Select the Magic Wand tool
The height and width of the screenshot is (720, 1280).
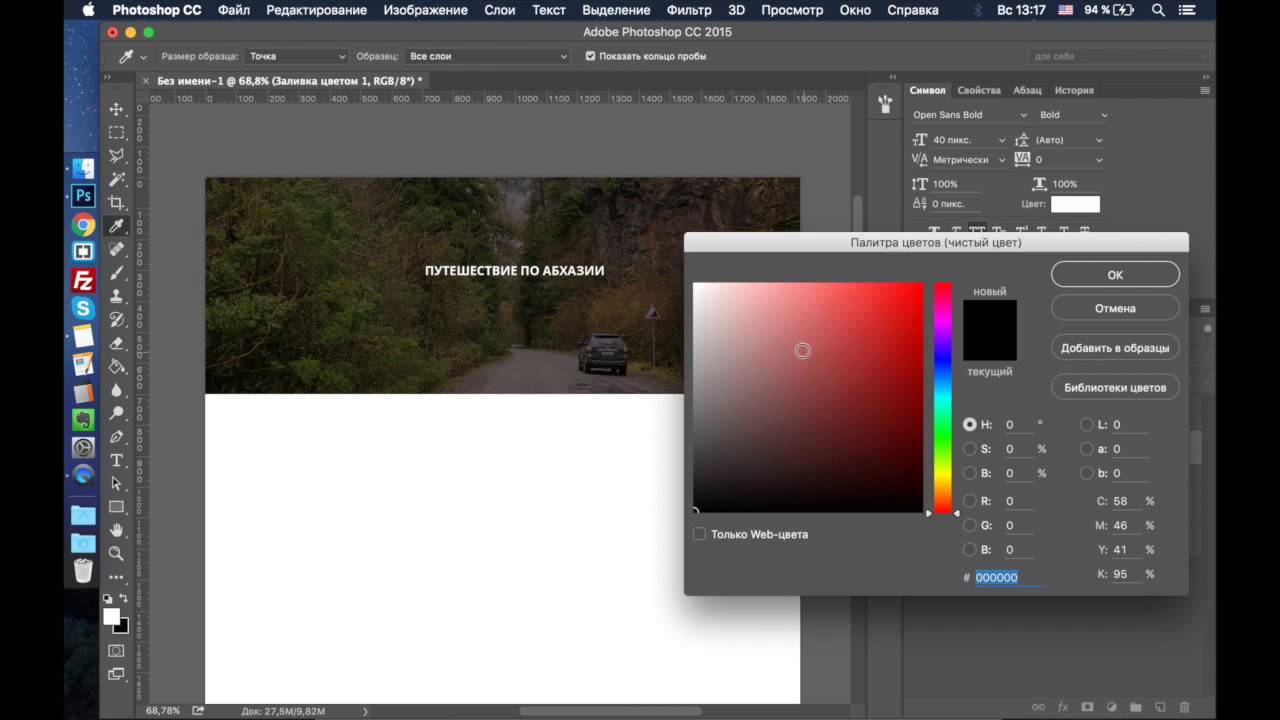116,179
